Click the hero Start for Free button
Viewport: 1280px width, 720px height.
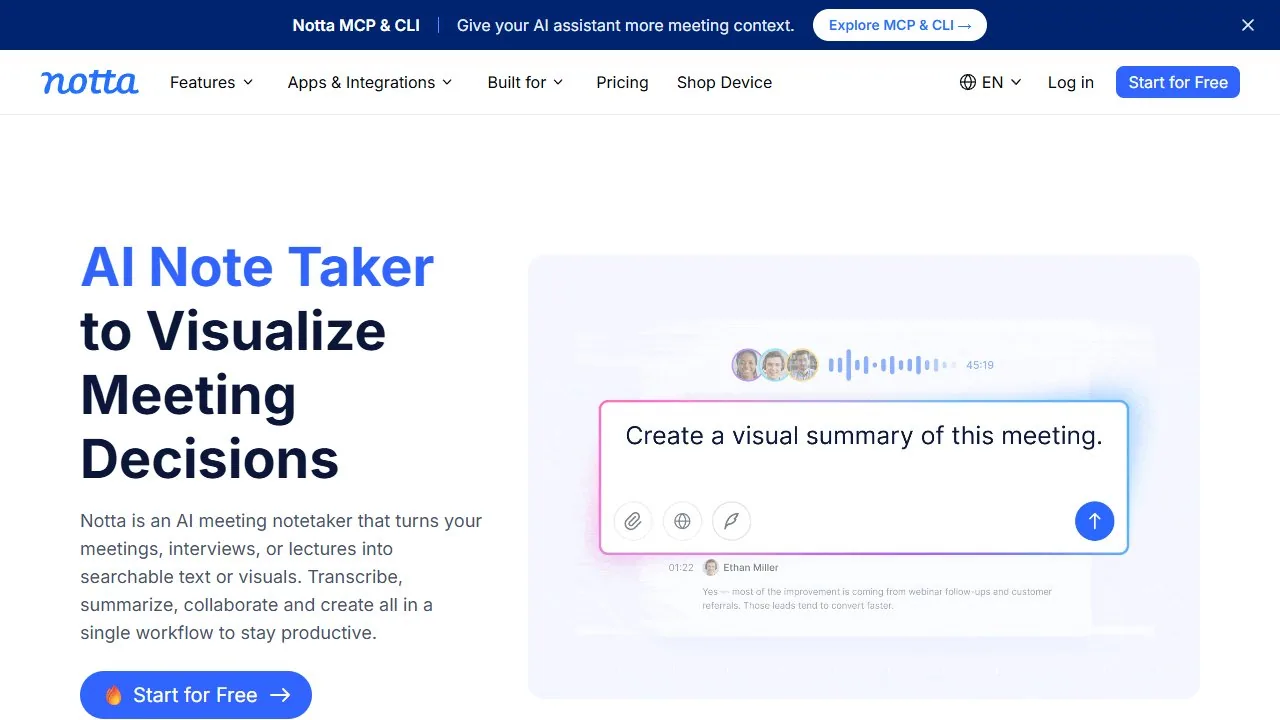coord(196,695)
